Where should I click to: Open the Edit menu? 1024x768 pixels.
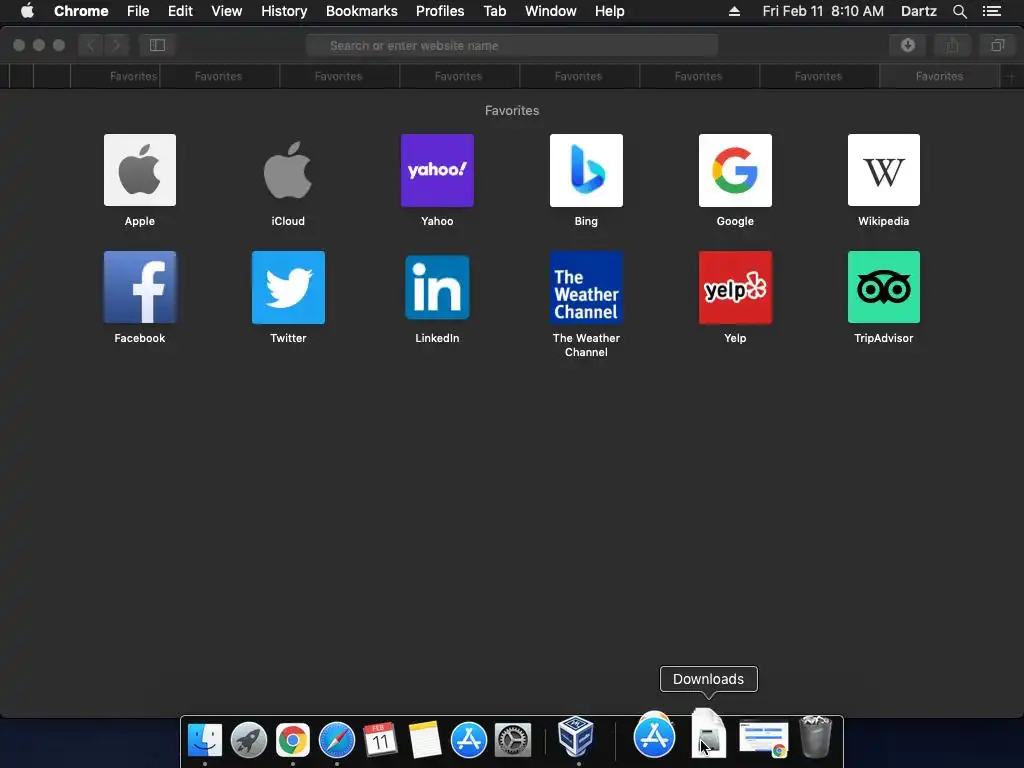[x=180, y=11]
